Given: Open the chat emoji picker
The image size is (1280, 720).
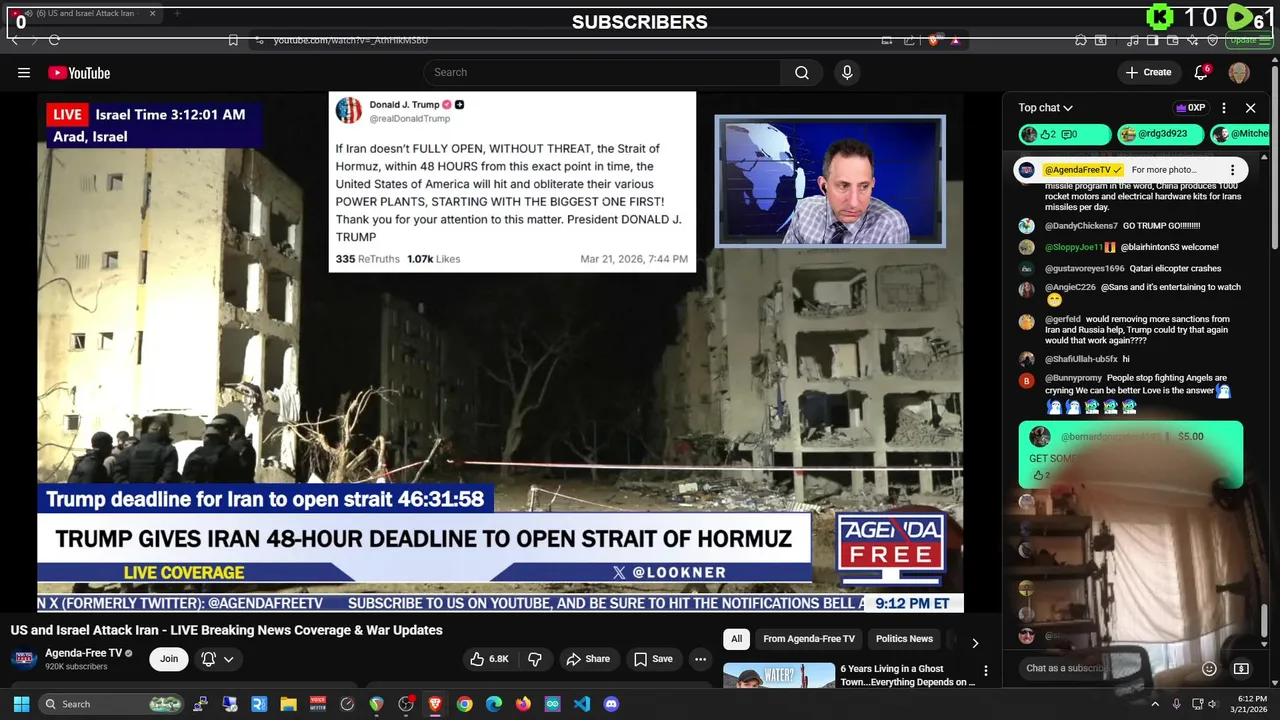Looking at the screenshot, I should pyautogui.click(x=1209, y=668).
